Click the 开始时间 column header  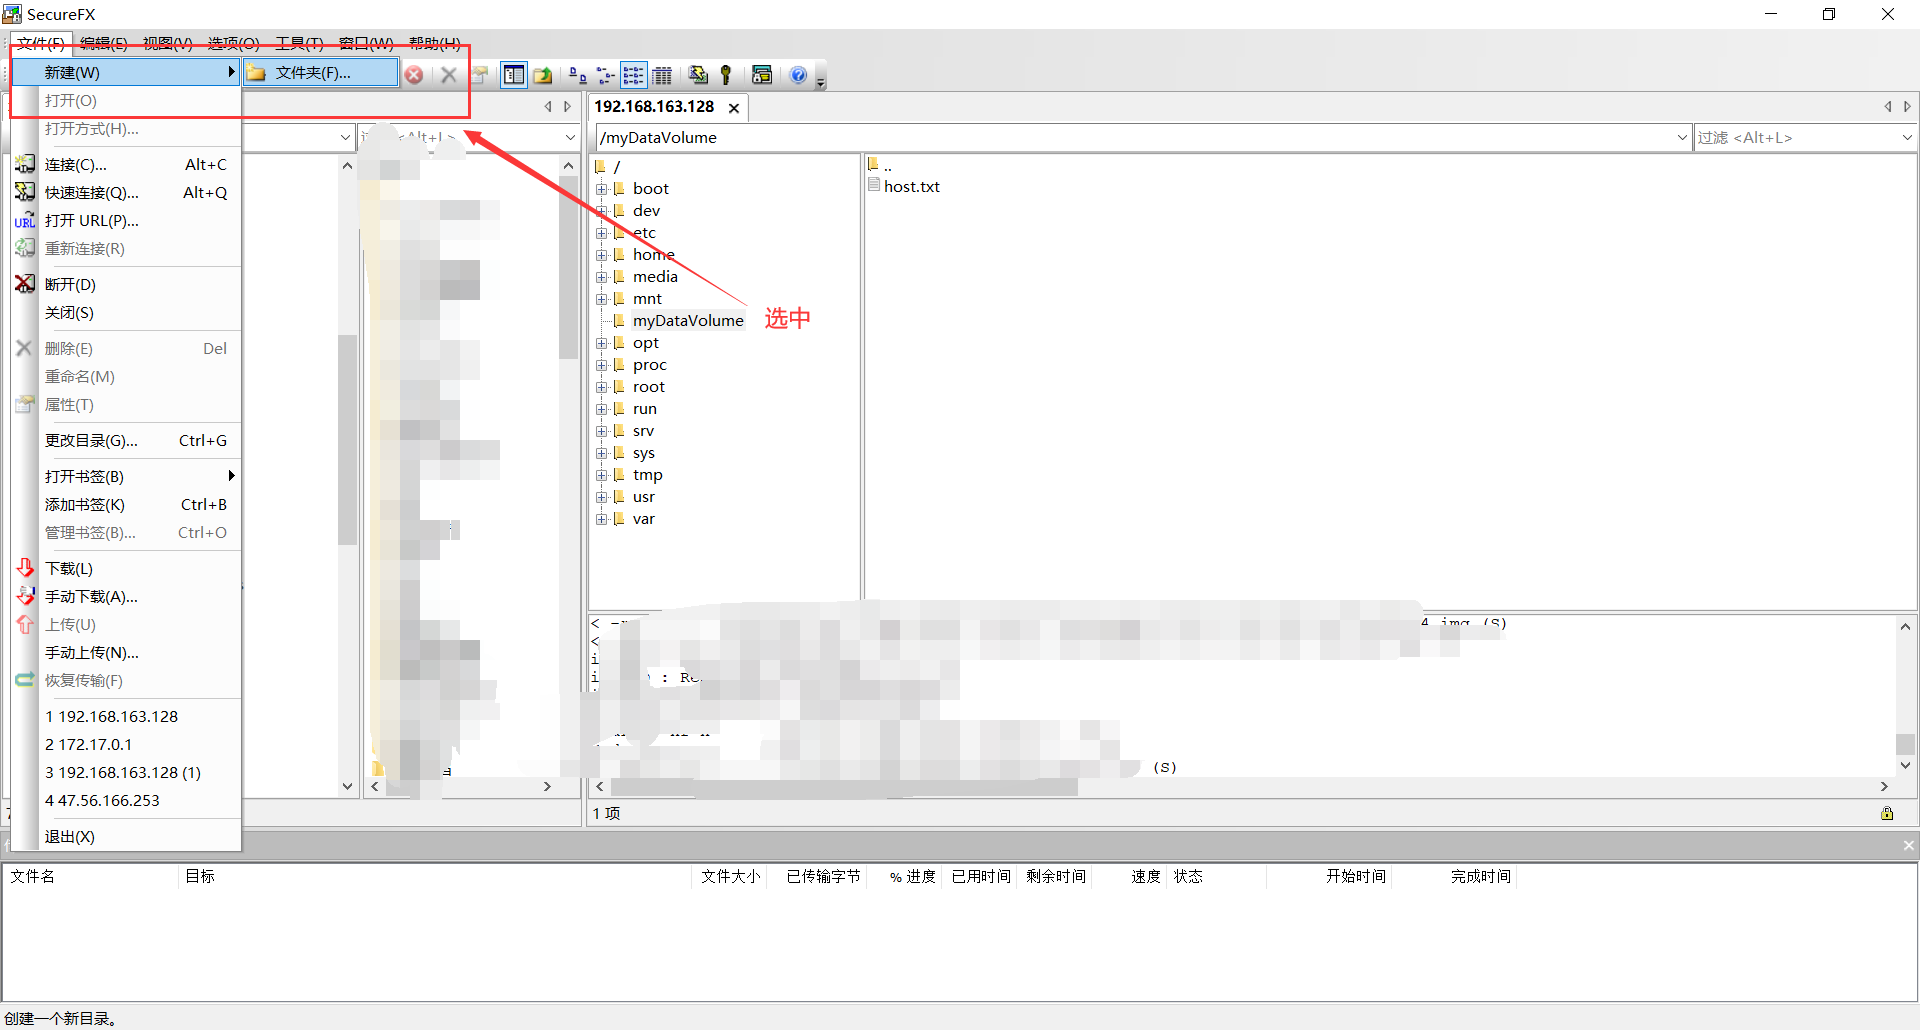[x=1356, y=876]
